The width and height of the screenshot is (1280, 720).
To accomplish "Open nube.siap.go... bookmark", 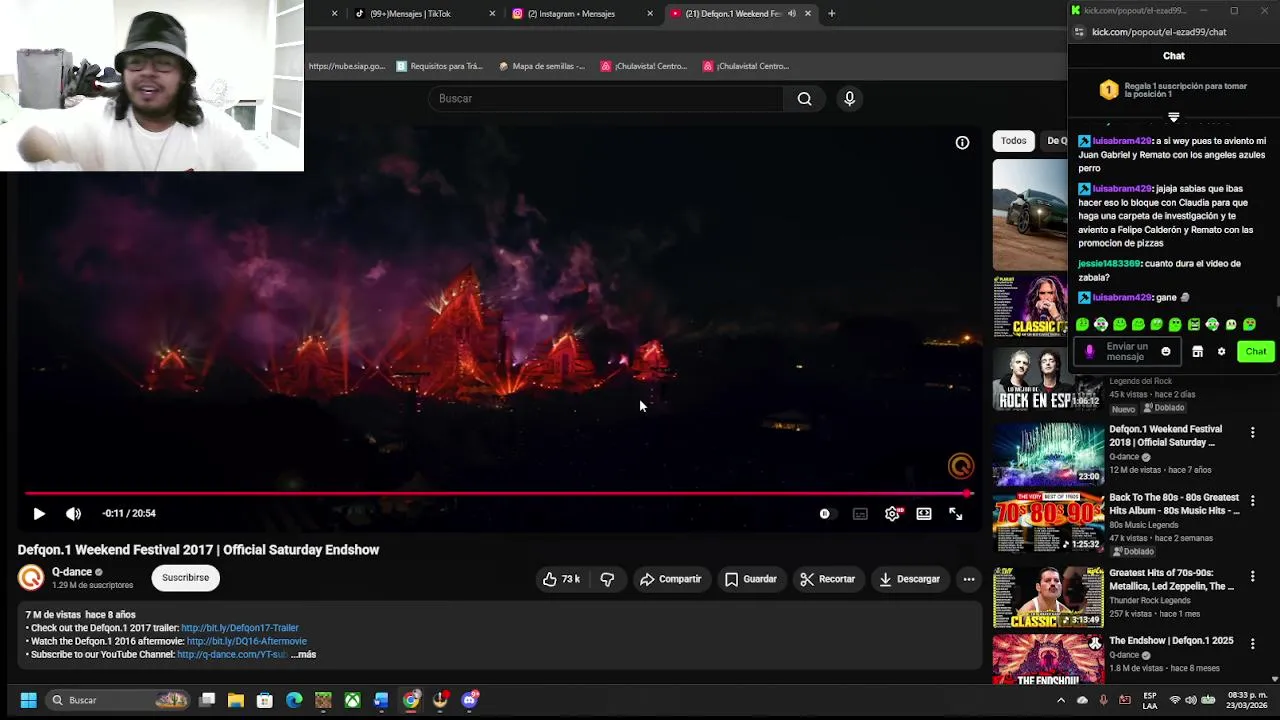I will click(x=347, y=66).
